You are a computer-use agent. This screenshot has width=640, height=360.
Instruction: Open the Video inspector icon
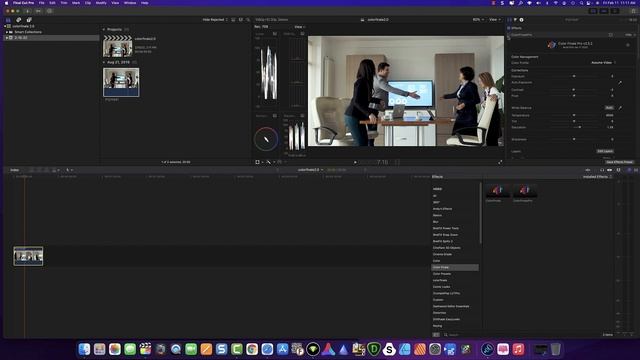(509, 20)
